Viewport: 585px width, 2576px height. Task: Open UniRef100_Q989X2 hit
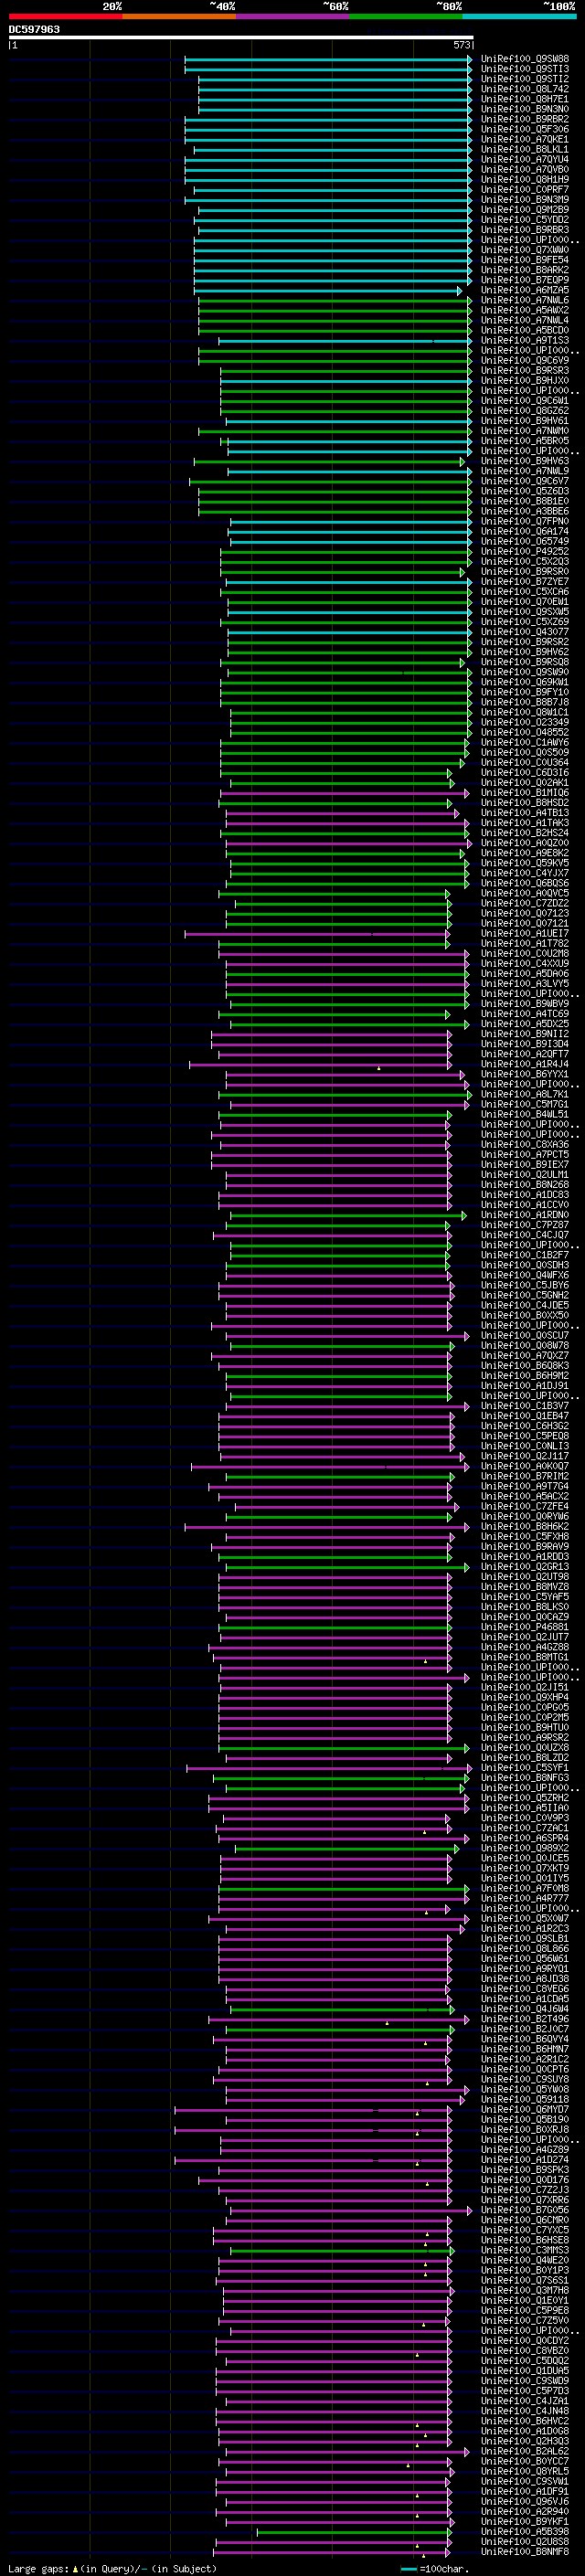(525, 1848)
